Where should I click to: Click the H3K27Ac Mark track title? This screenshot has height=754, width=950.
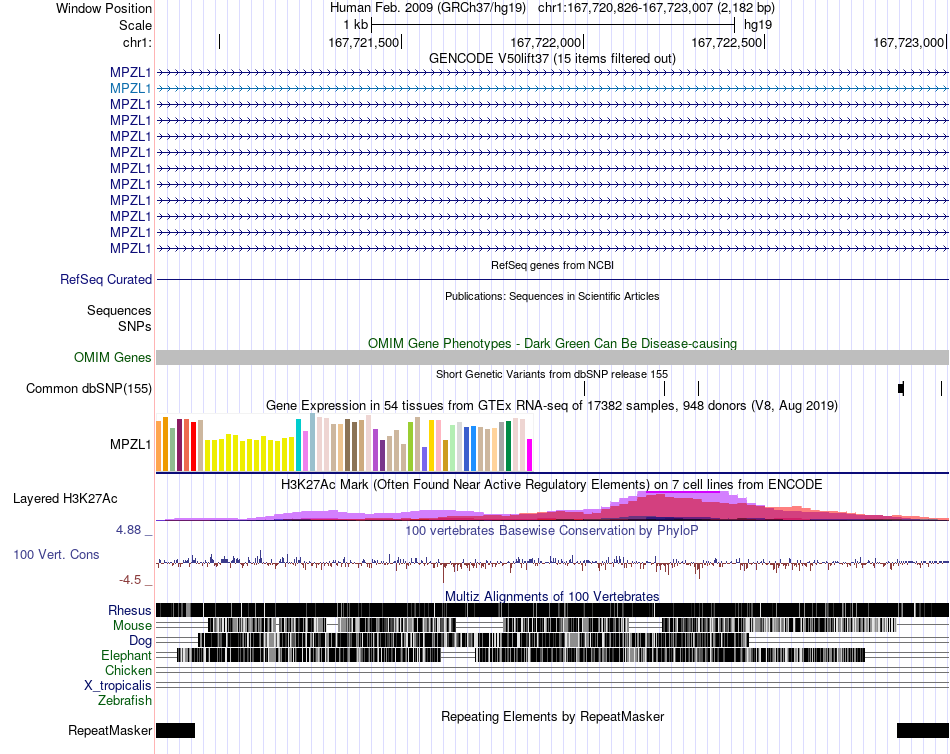tap(552, 484)
